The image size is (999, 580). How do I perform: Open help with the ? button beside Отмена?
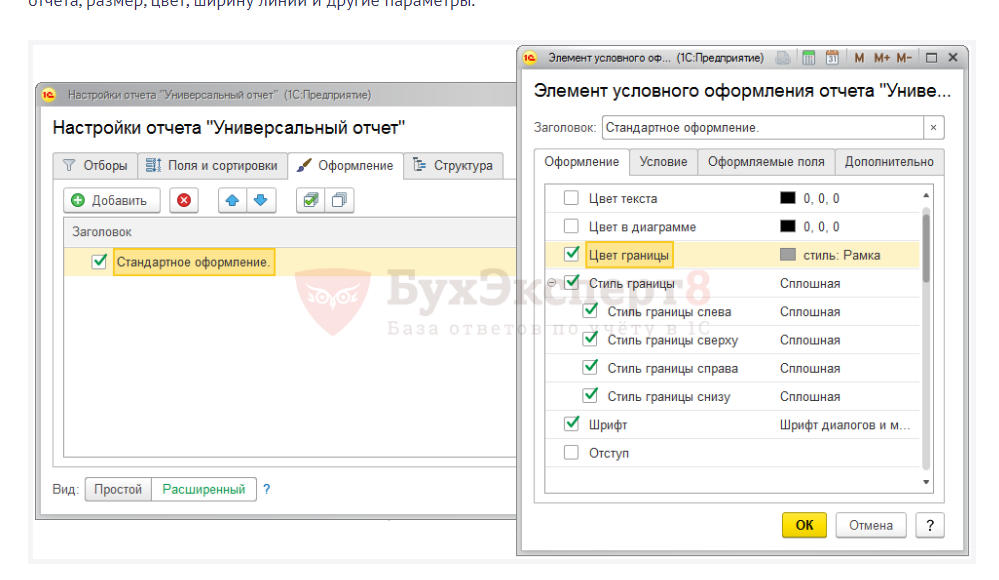(930, 525)
